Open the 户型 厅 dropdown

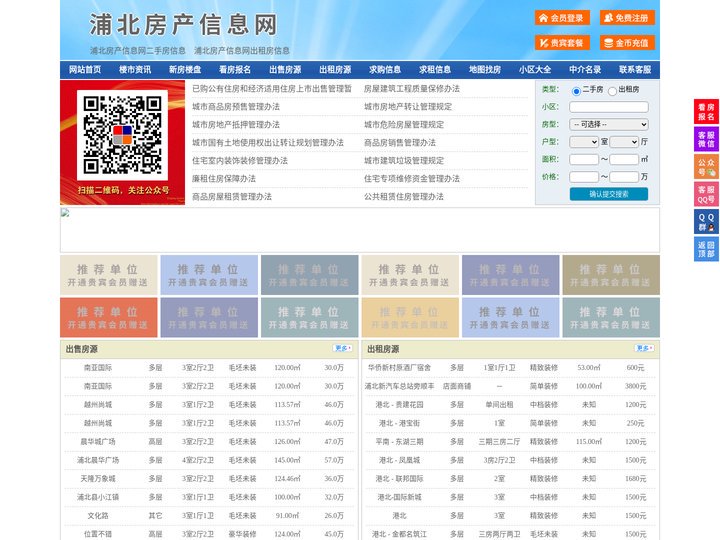pyautogui.click(x=624, y=142)
